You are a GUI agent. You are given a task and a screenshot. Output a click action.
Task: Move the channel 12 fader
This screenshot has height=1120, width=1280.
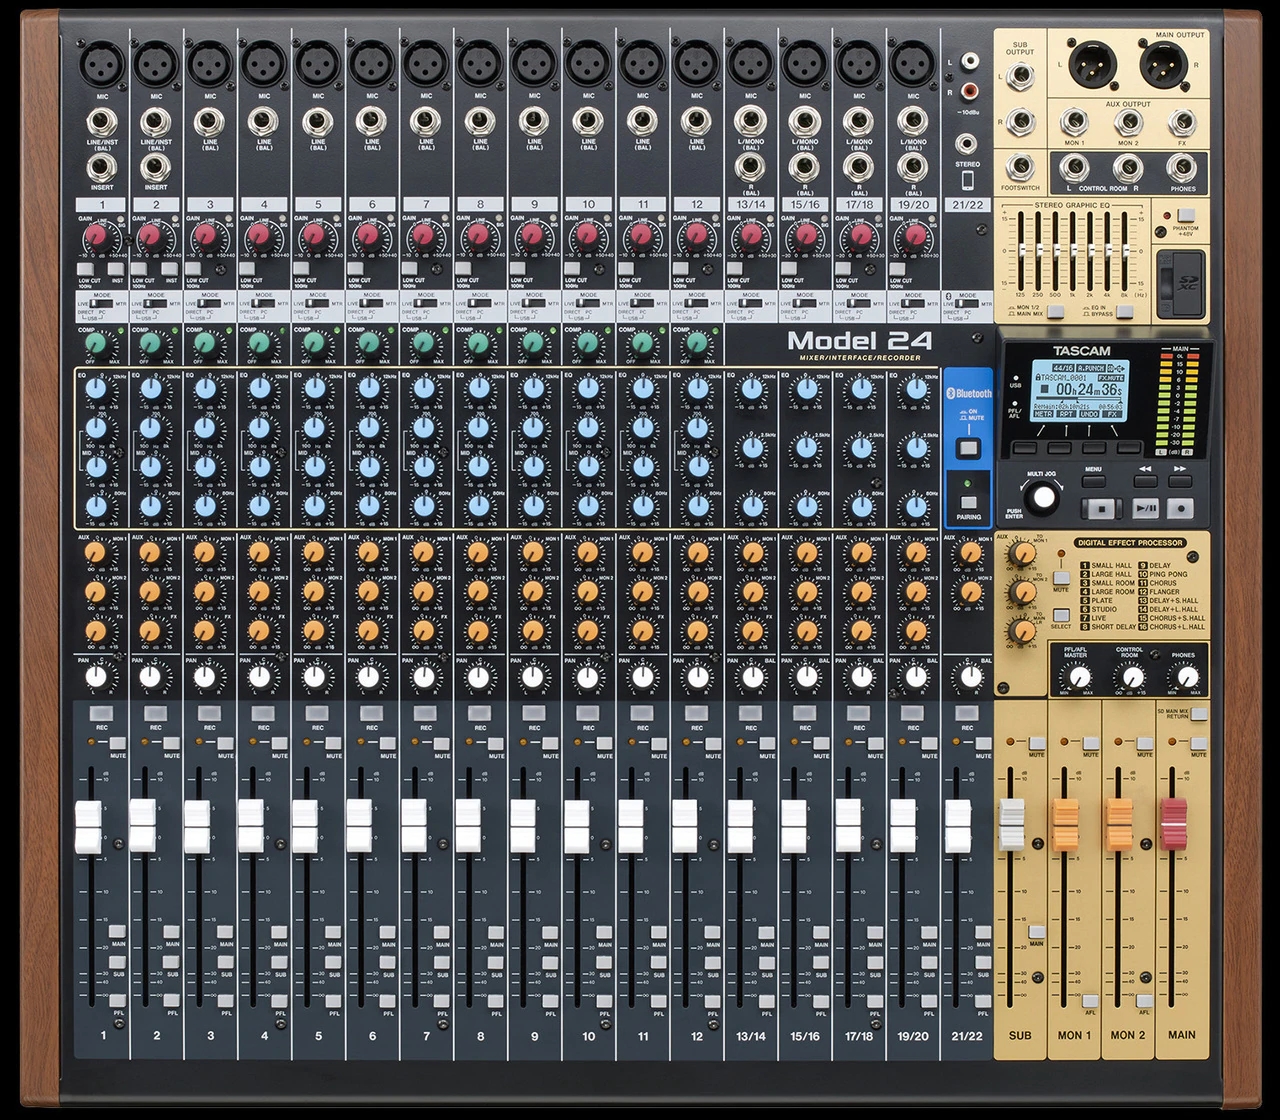pos(684,826)
